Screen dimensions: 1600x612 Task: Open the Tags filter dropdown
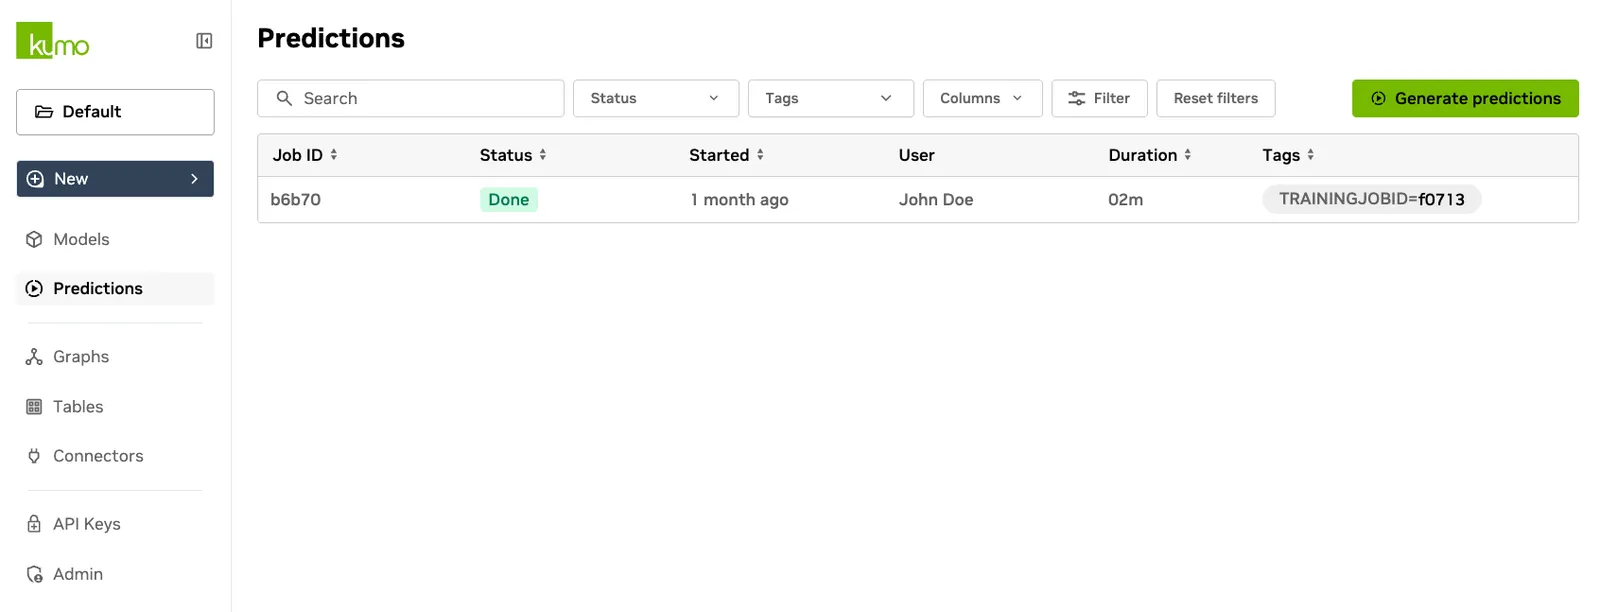pos(831,98)
